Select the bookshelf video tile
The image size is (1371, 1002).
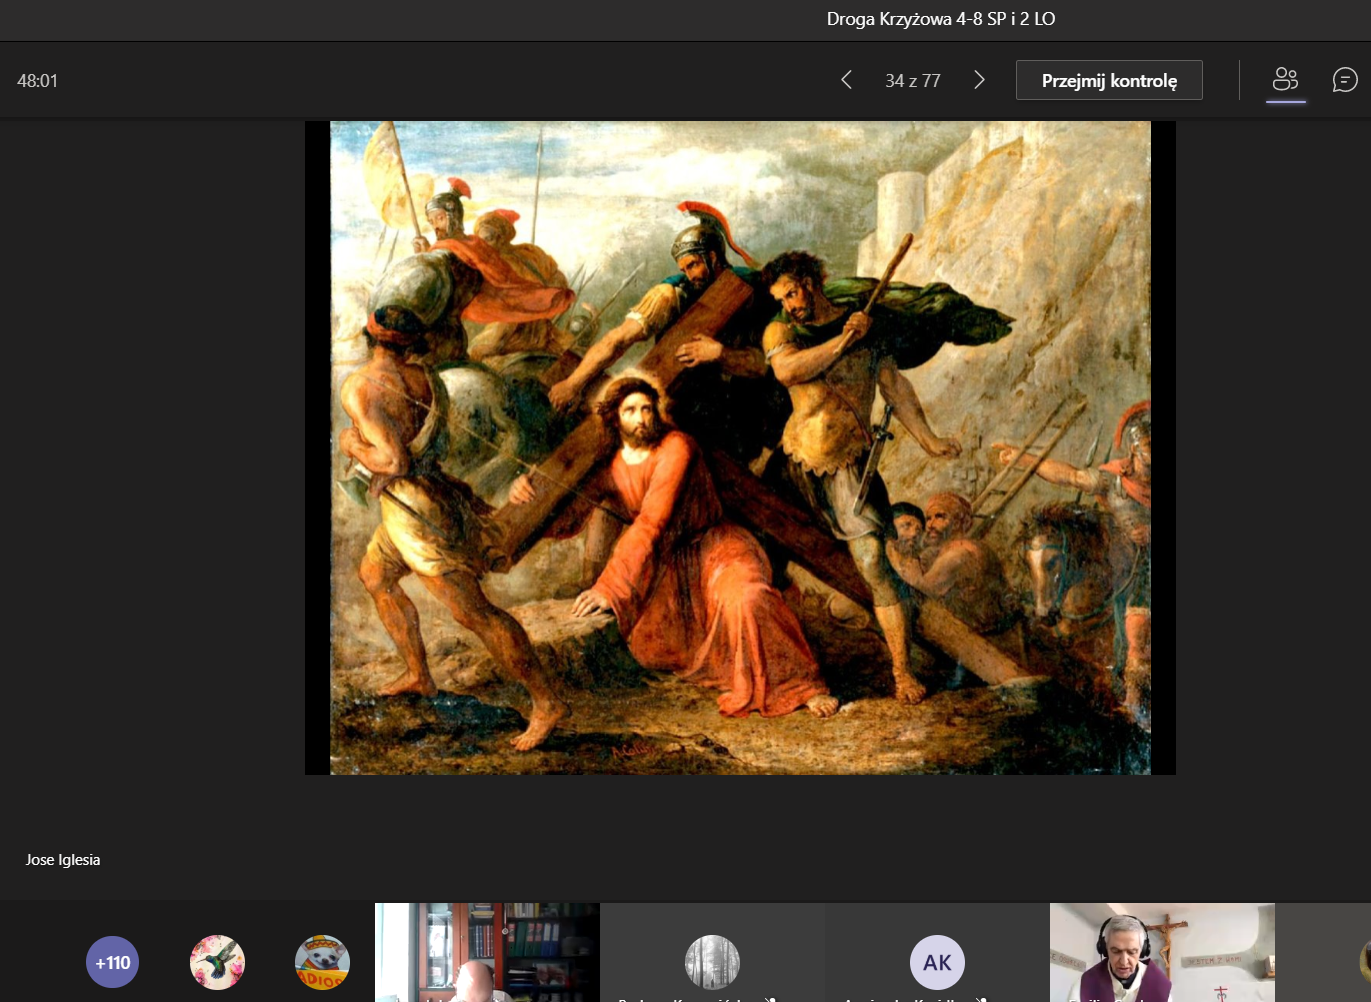click(487, 952)
